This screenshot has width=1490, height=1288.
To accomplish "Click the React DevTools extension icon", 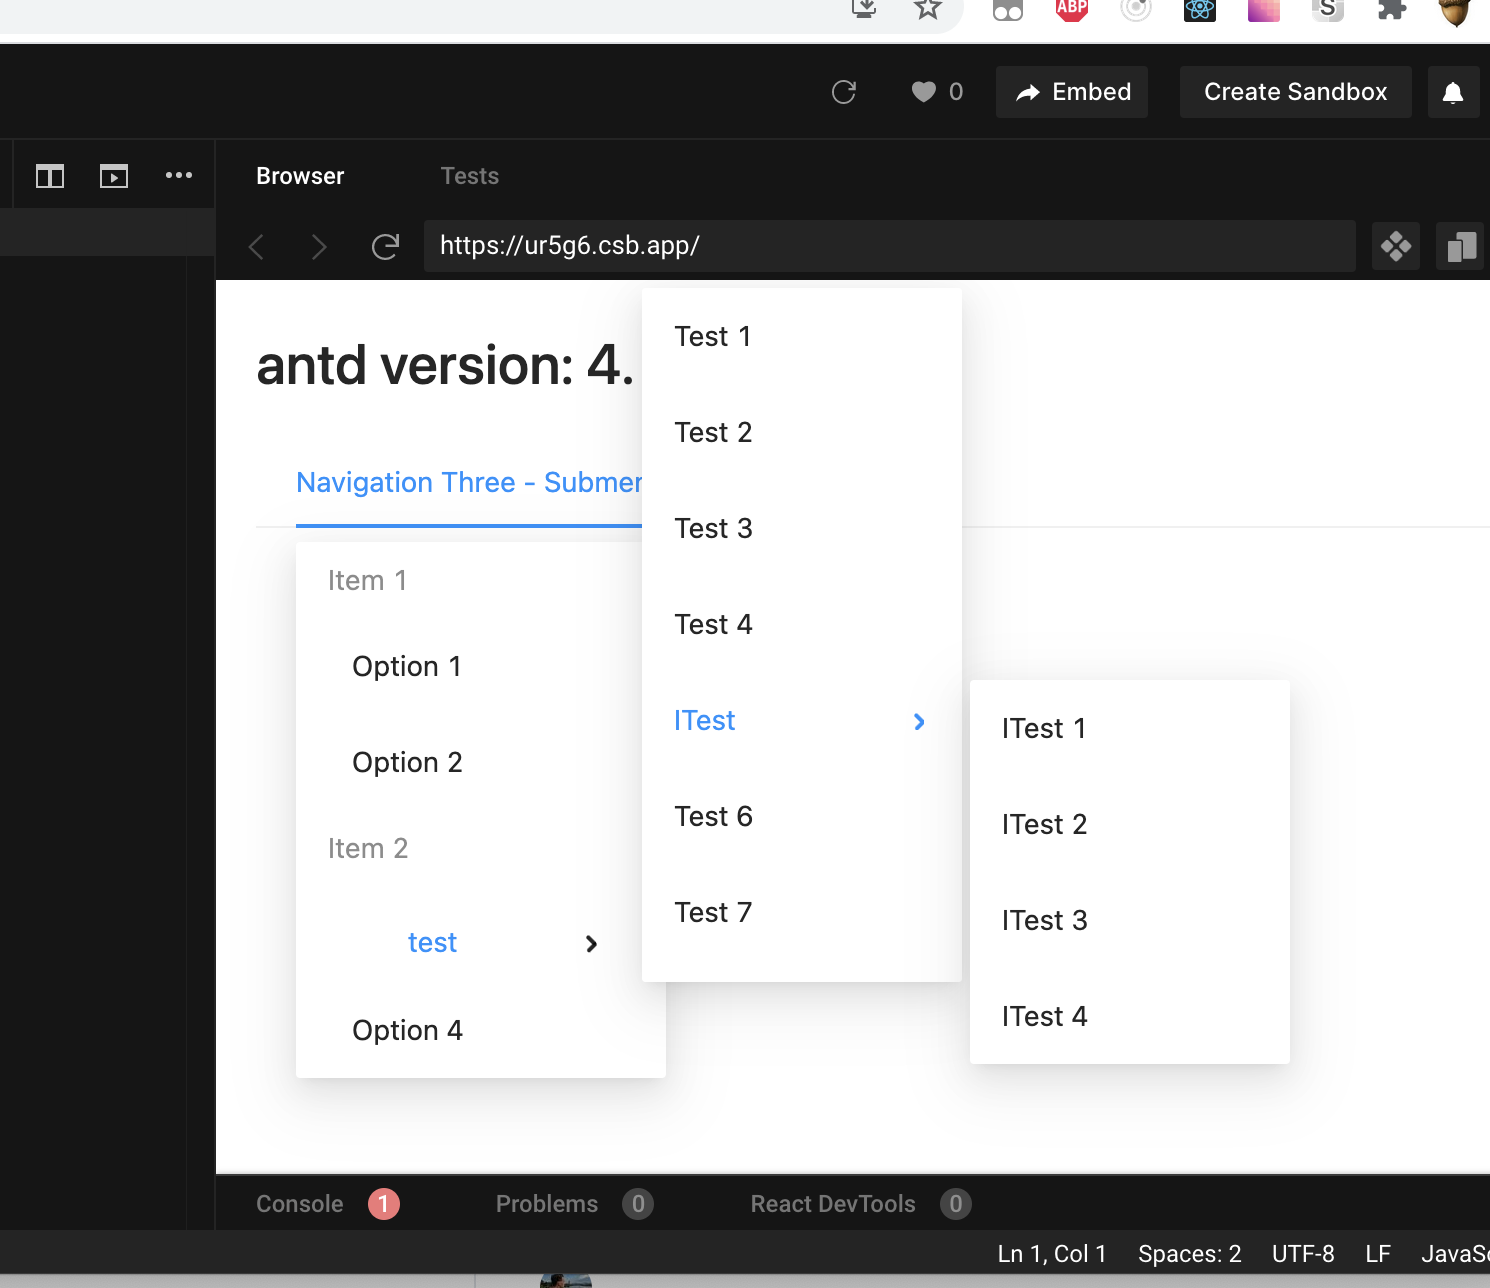I will (x=1199, y=11).
